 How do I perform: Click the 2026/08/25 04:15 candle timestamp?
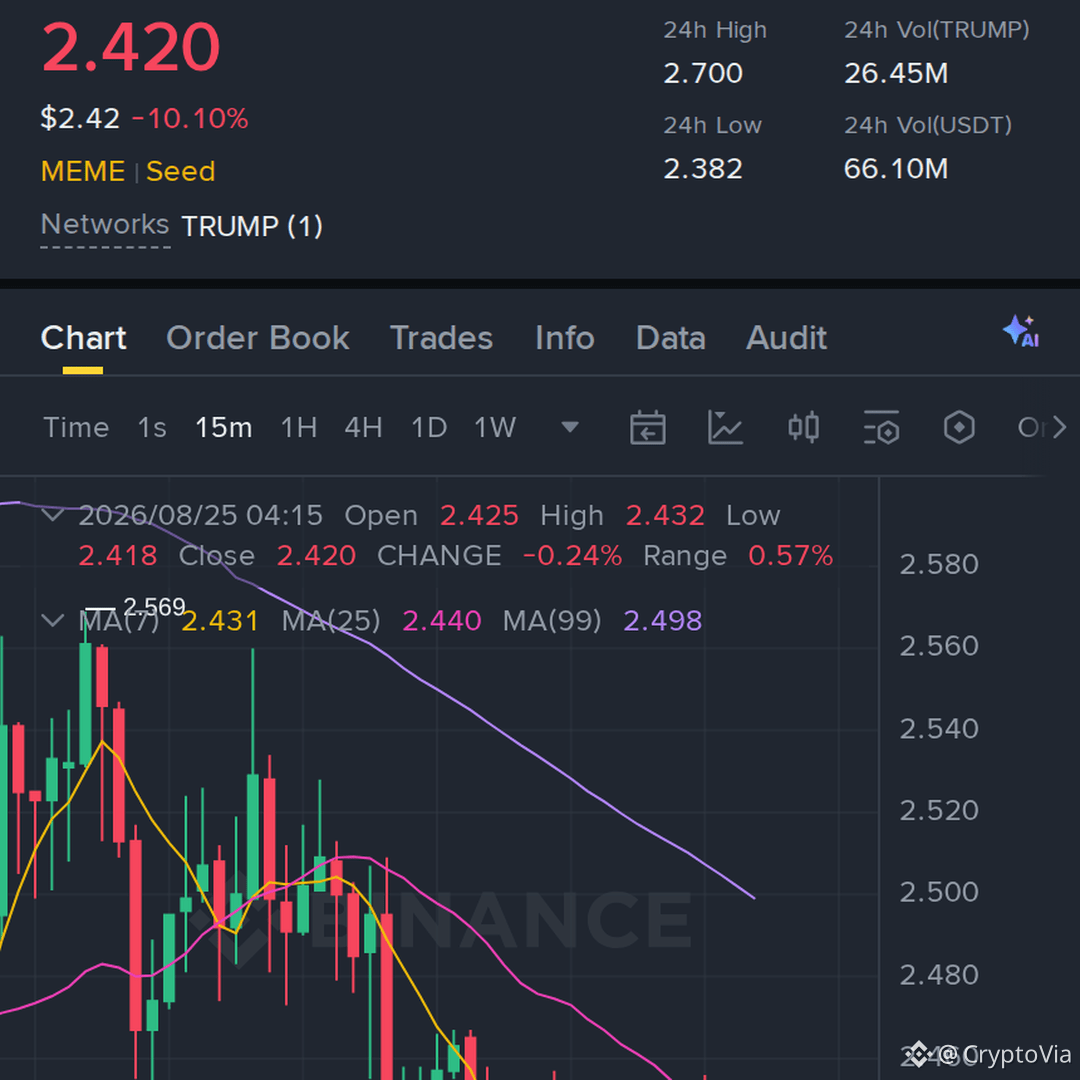pyautogui.click(x=200, y=516)
